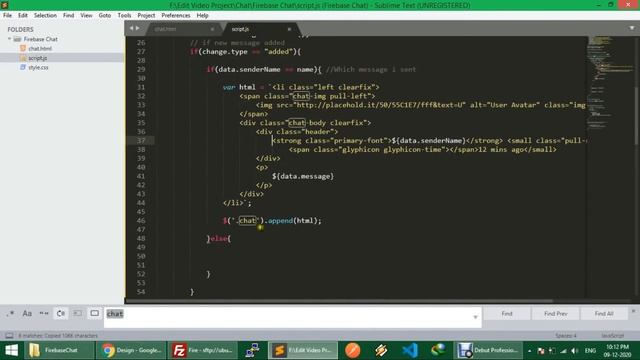
Task: Click the network signal tray icon
Action: (564, 351)
